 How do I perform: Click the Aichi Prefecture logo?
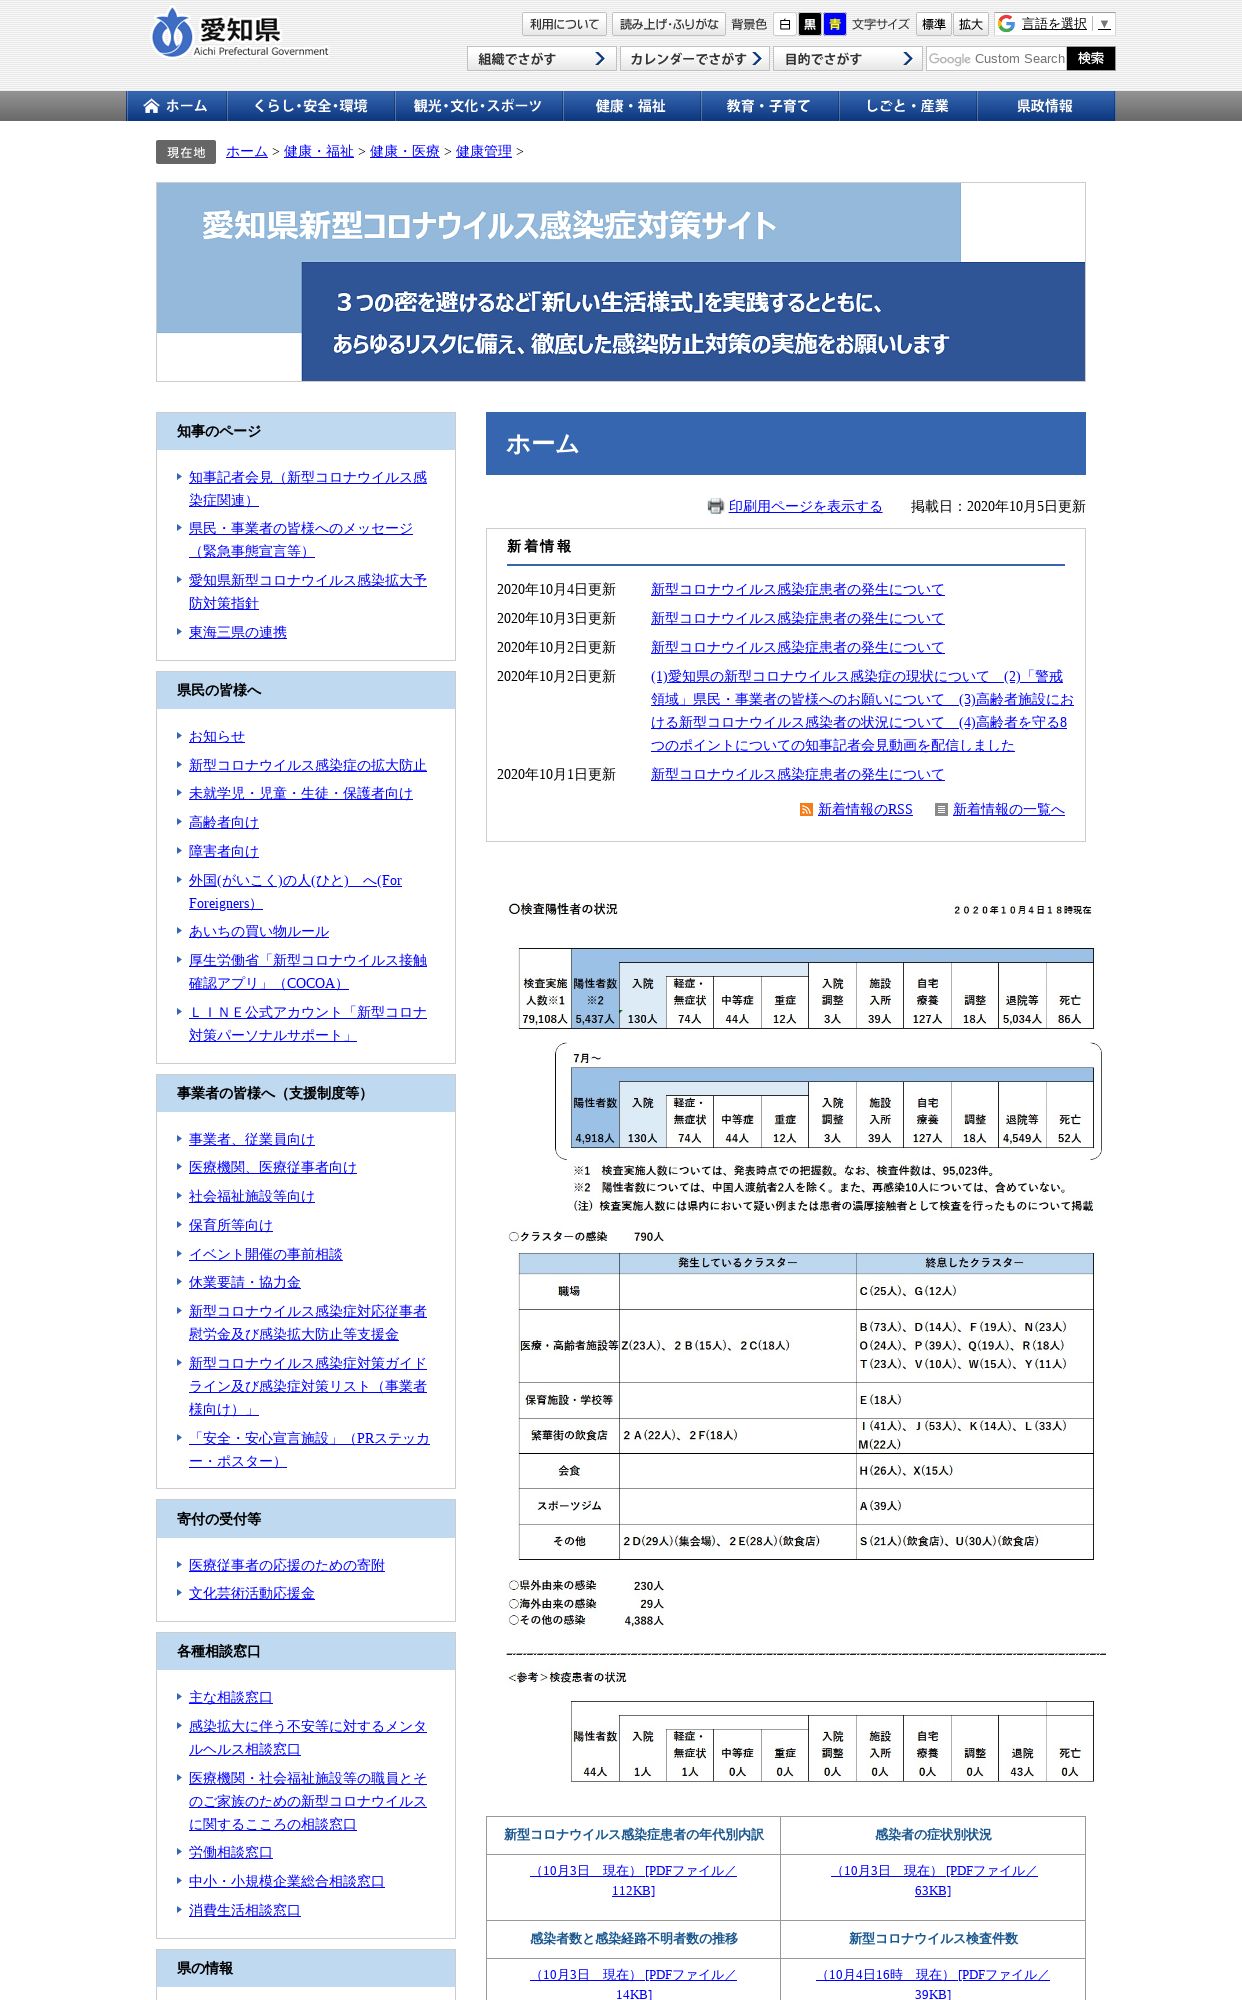[241, 33]
